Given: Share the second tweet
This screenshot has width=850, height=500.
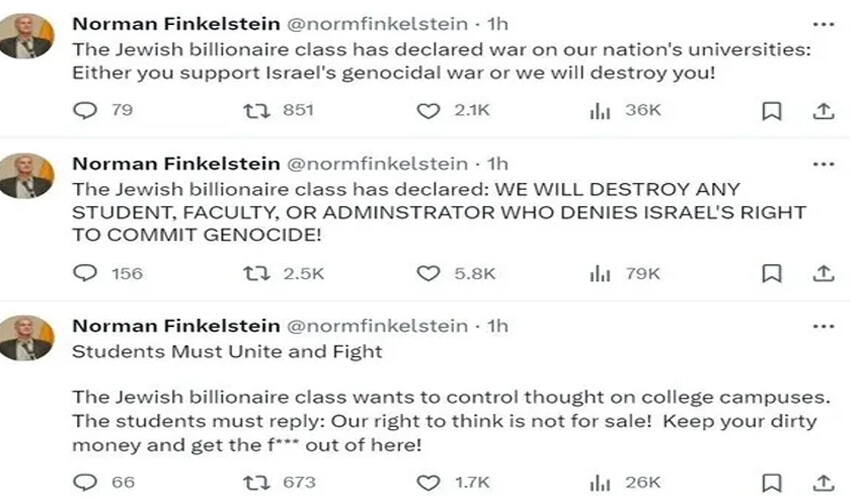Looking at the screenshot, I should coord(823,272).
